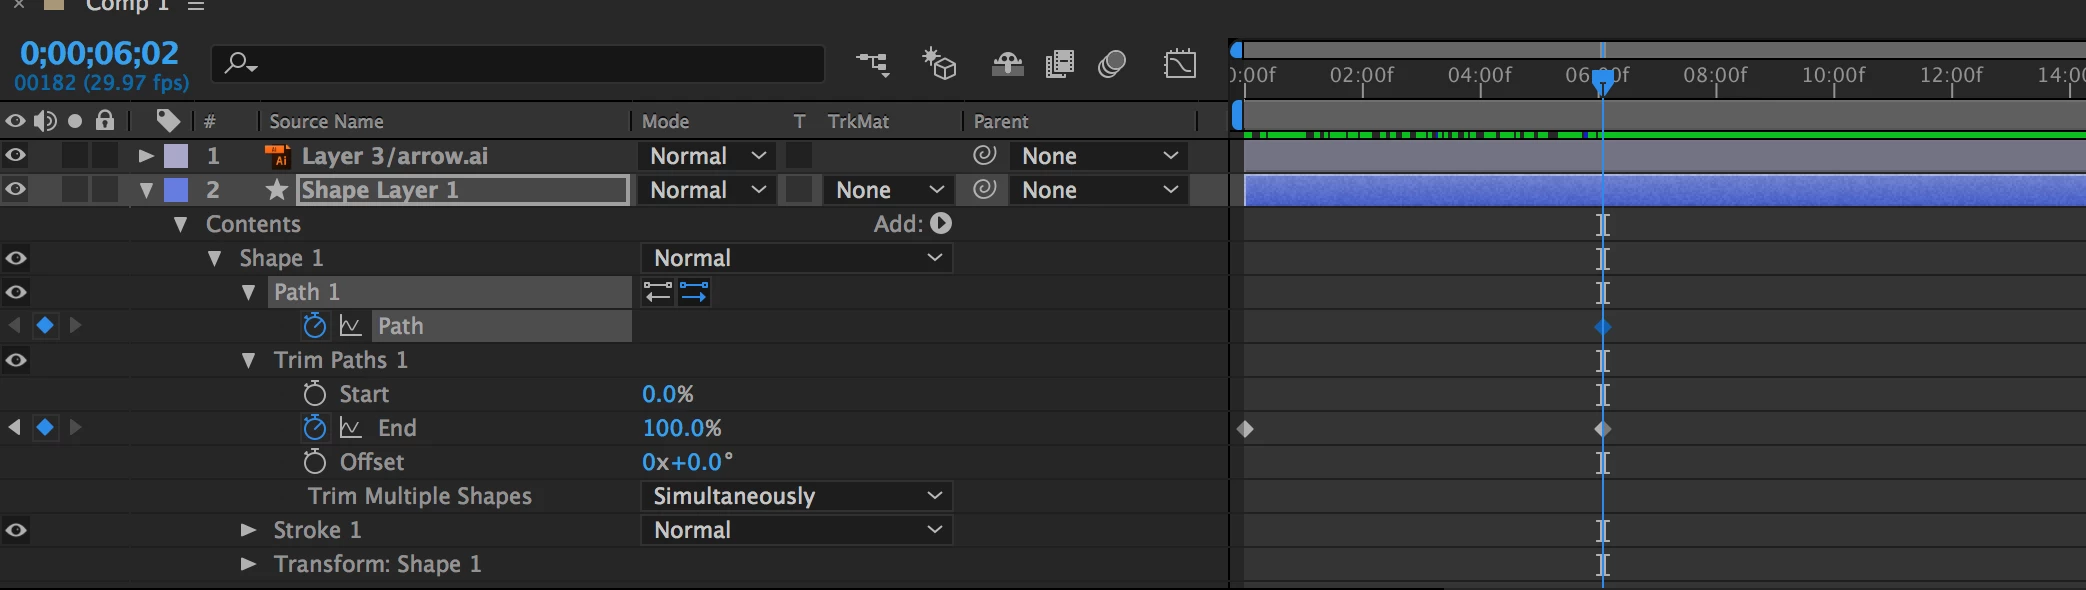The image size is (2086, 590).
Task: Collapse the Shape 1 group
Action: click(214, 258)
